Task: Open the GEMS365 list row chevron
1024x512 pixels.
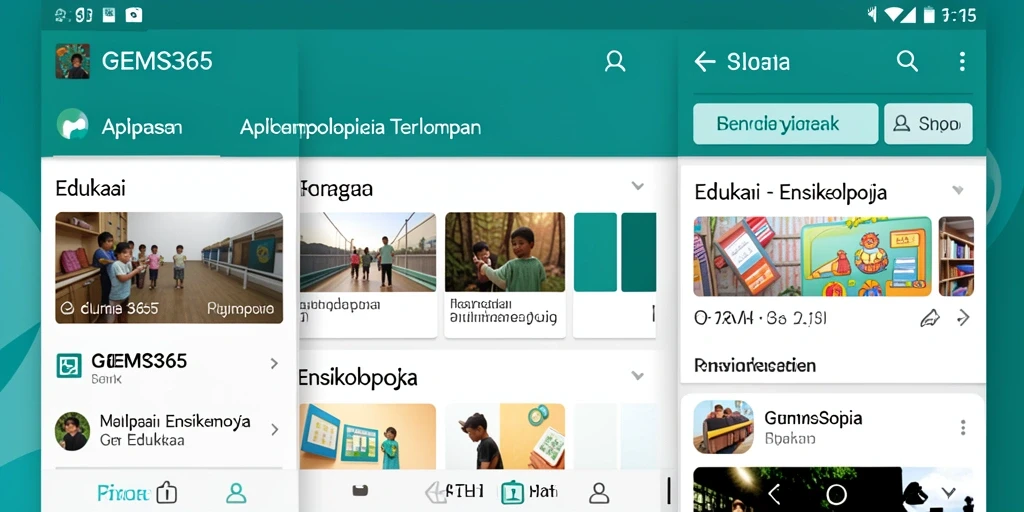Action: click(x=274, y=364)
